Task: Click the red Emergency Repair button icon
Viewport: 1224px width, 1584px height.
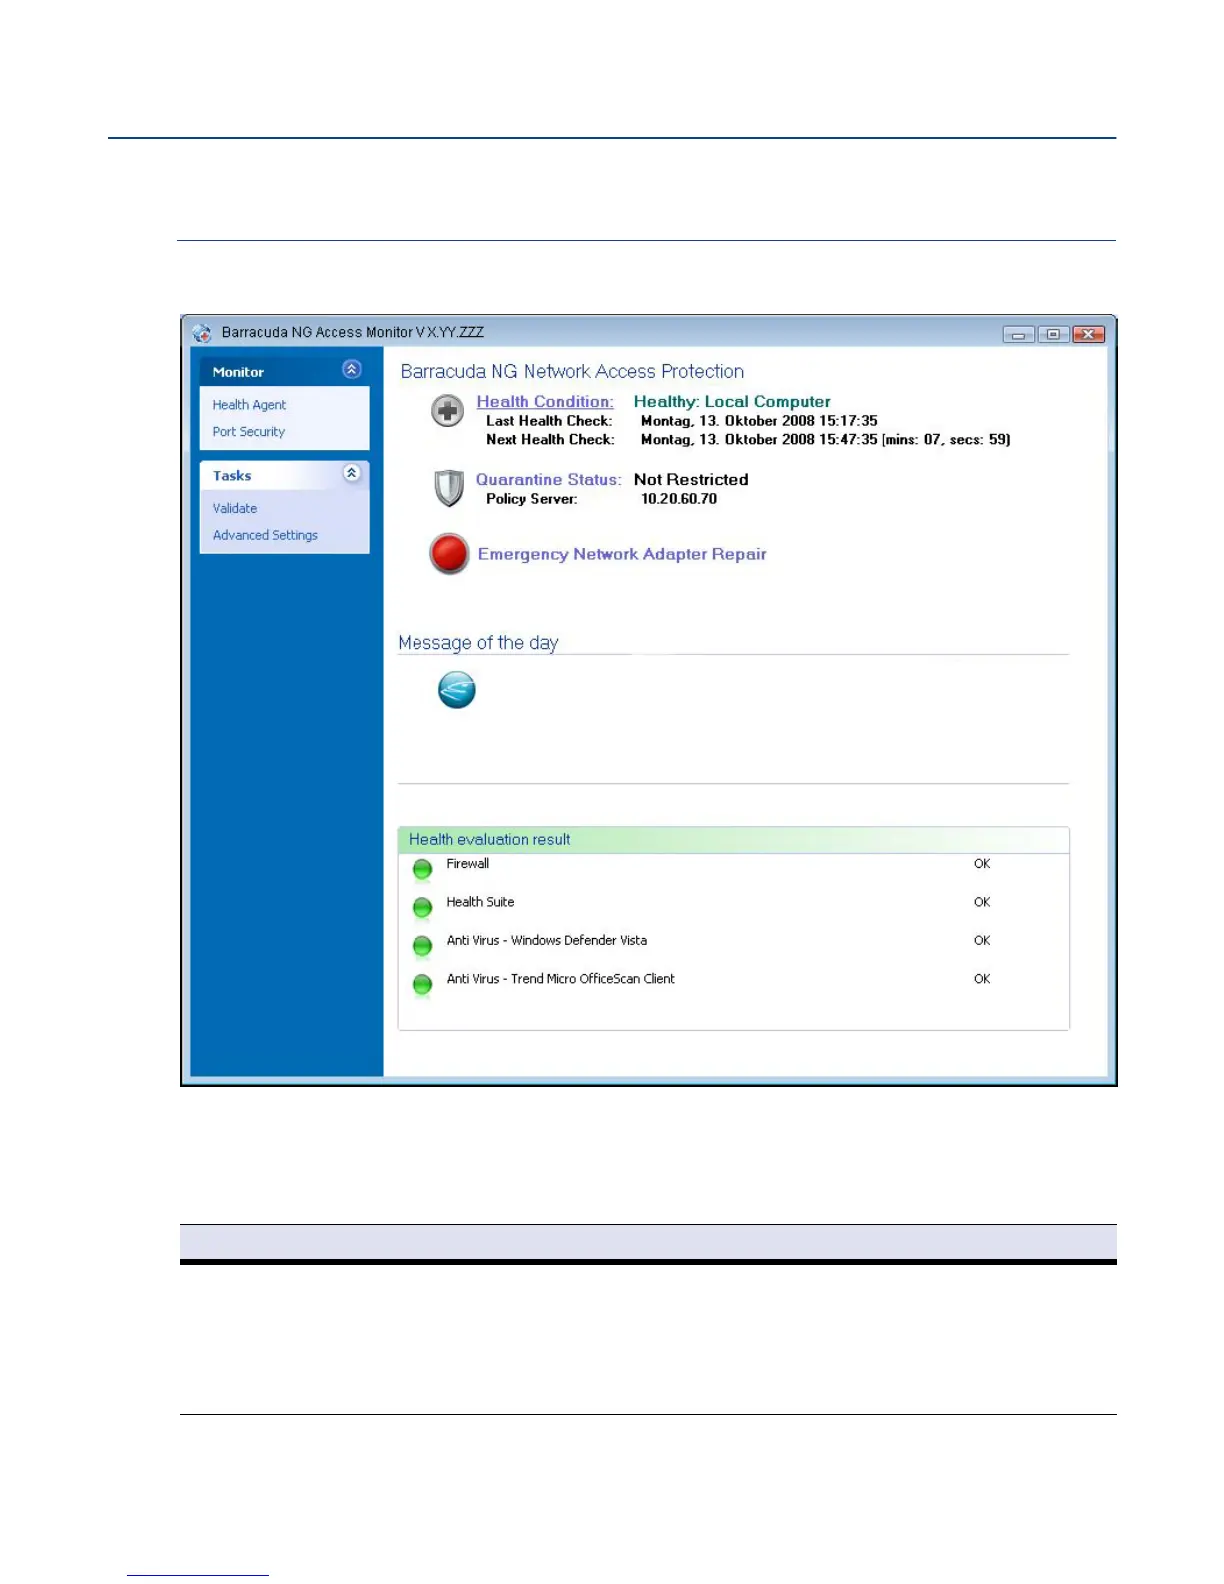Action: 449,553
